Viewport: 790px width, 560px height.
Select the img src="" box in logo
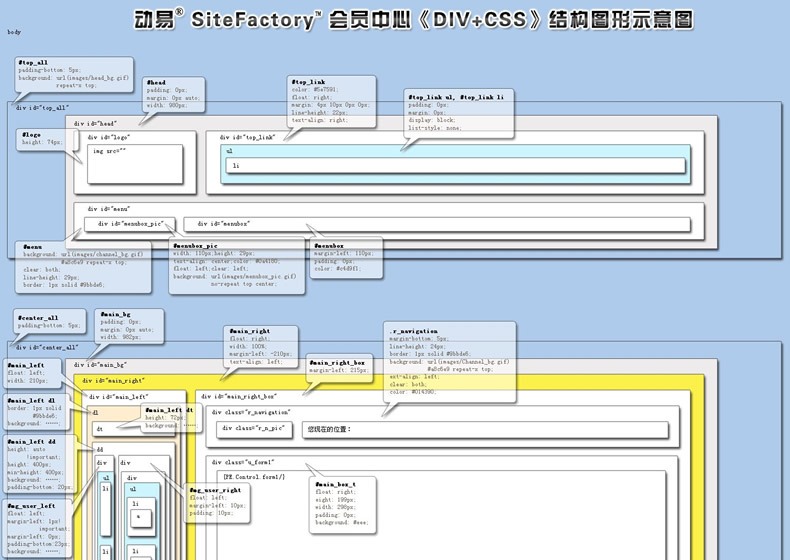coord(135,164)
